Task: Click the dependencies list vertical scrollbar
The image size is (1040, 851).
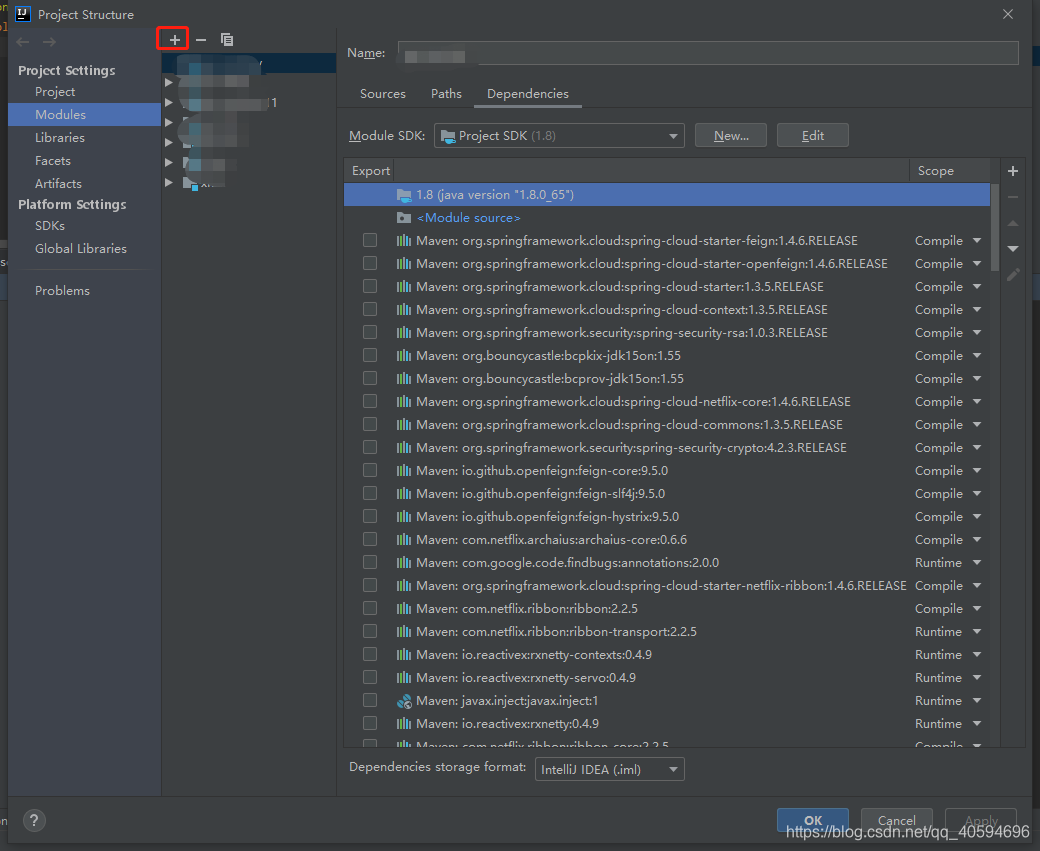Action: tap(994, 228)
